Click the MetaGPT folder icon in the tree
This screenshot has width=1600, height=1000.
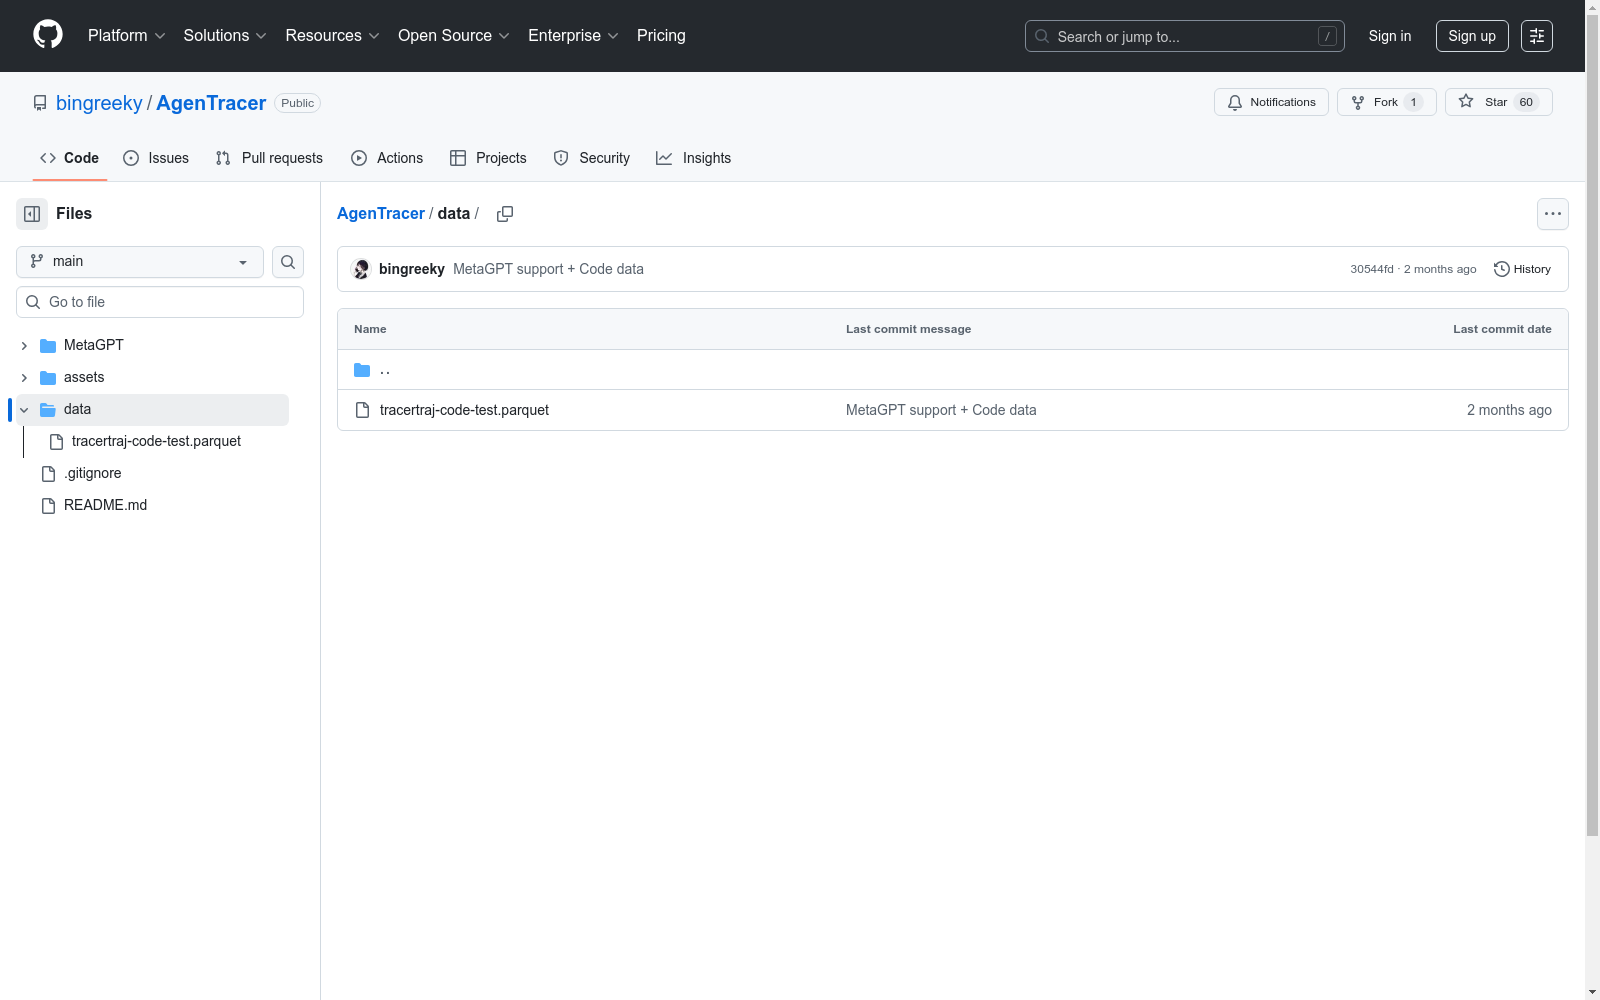tap(48, 346)
